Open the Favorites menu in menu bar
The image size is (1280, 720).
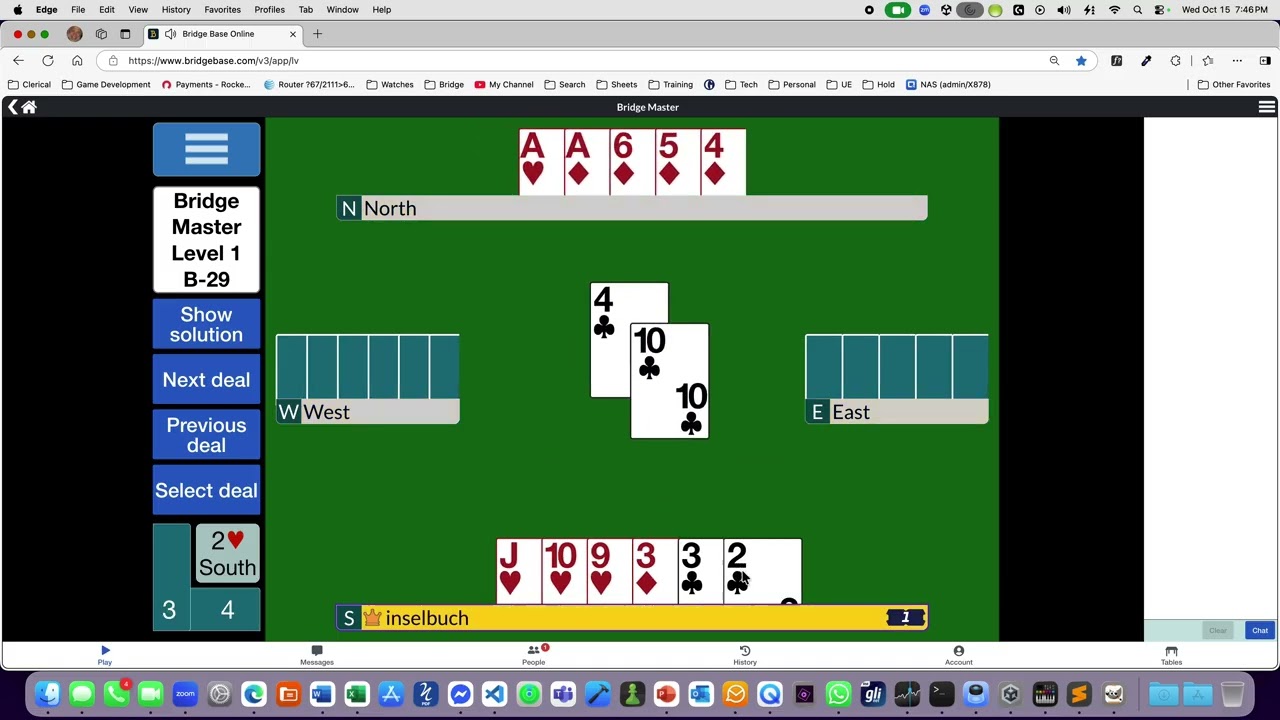(222, 10)
